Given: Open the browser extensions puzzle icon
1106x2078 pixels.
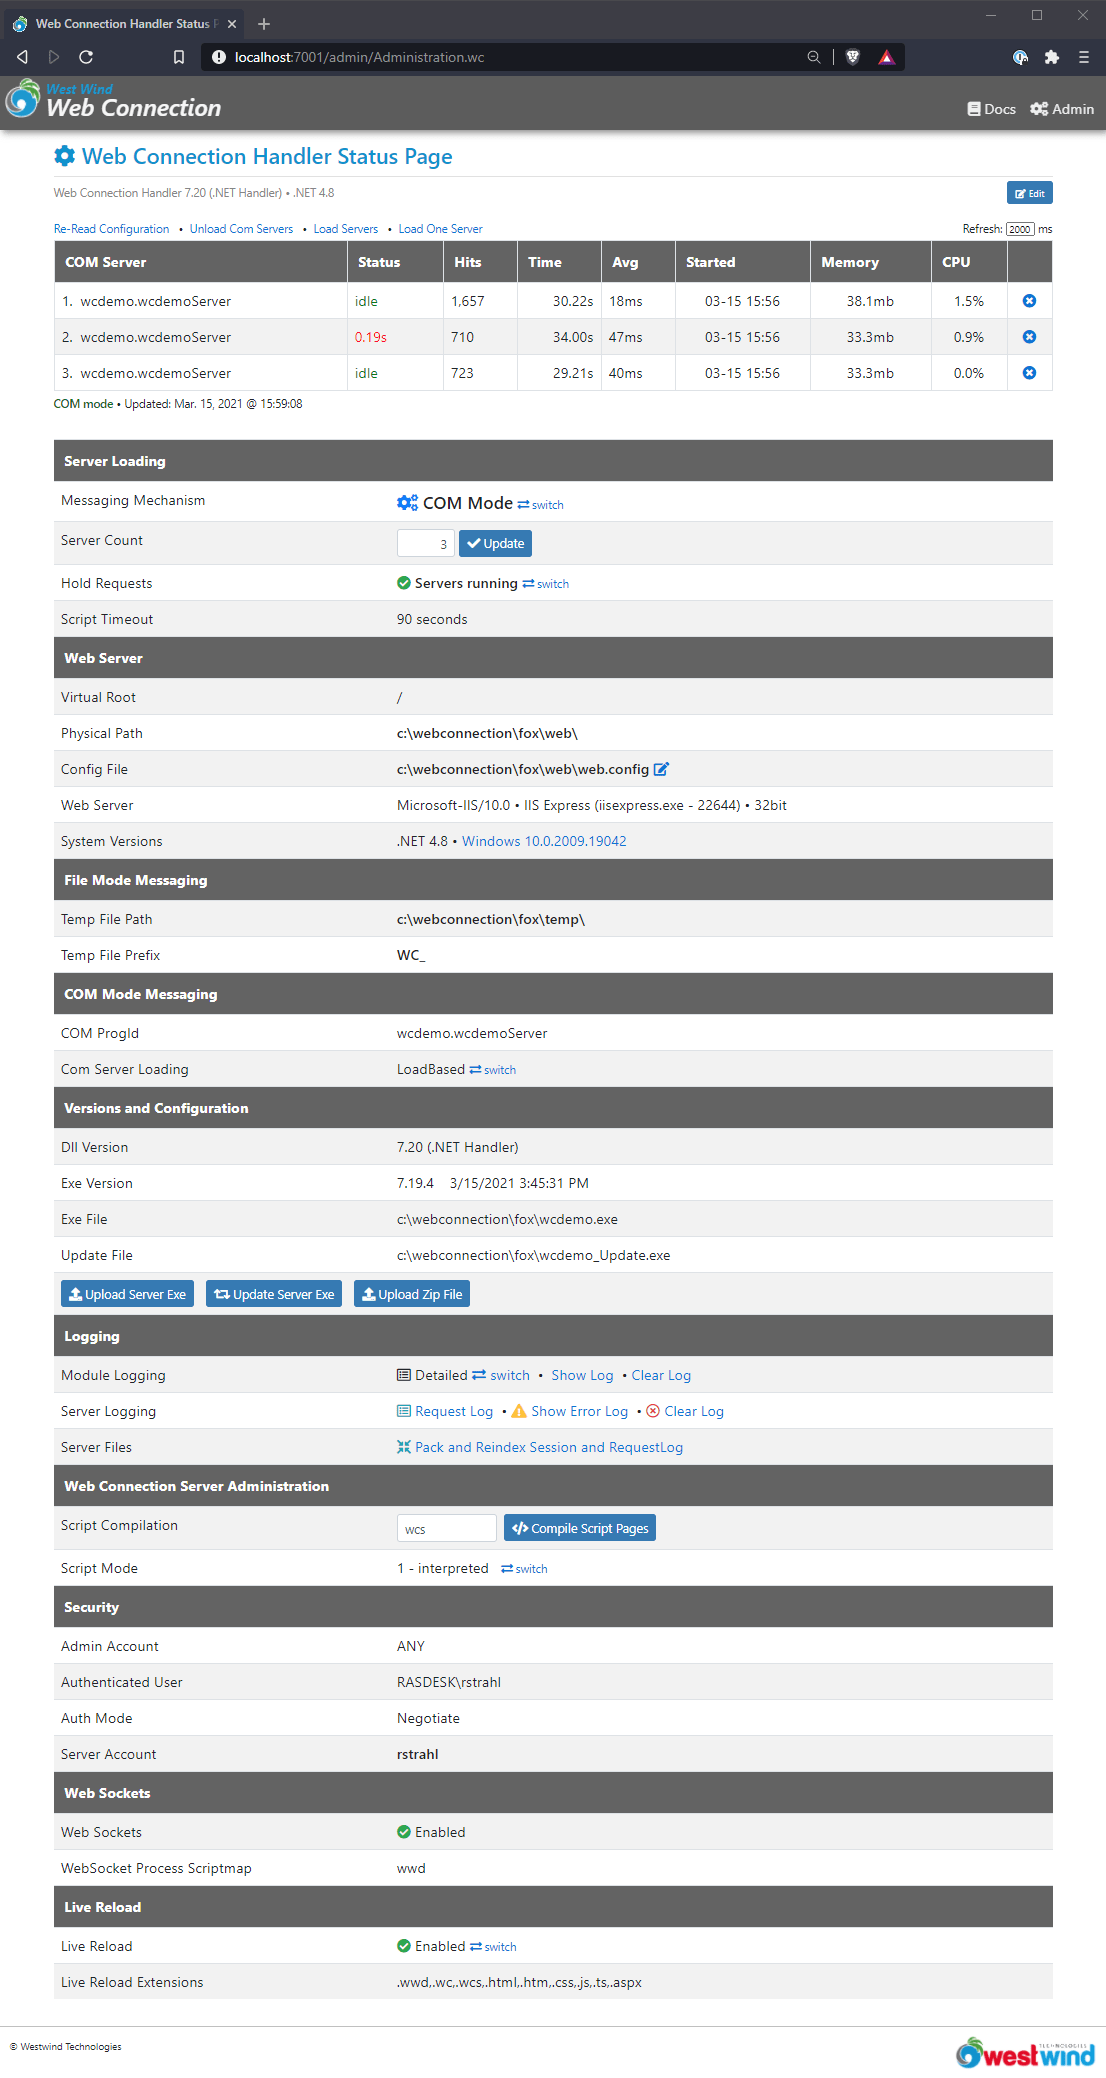Looking at the screenshot, I should point(1051,57).
